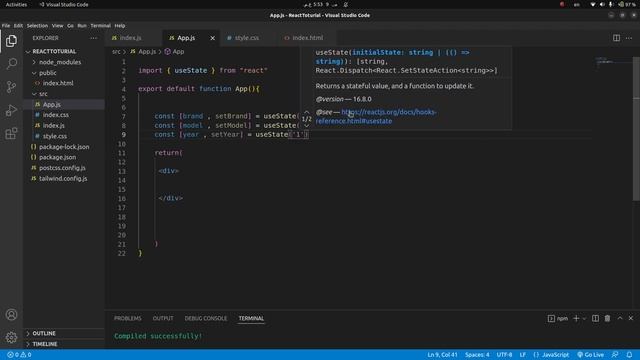Screen dimensions: 640x360
Task: Switch to the index.html editor tab
Action: (x=307, y=38)
